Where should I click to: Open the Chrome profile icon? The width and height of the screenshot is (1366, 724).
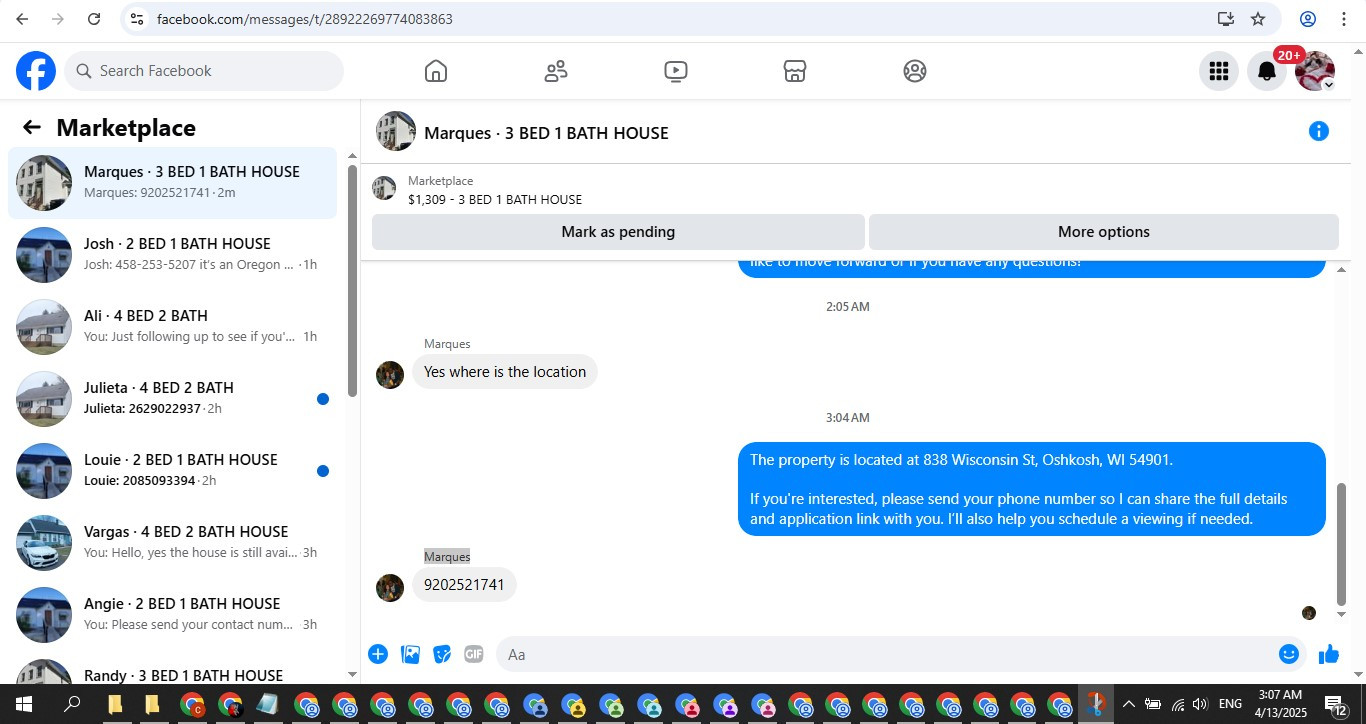(x=1307, y=19)
